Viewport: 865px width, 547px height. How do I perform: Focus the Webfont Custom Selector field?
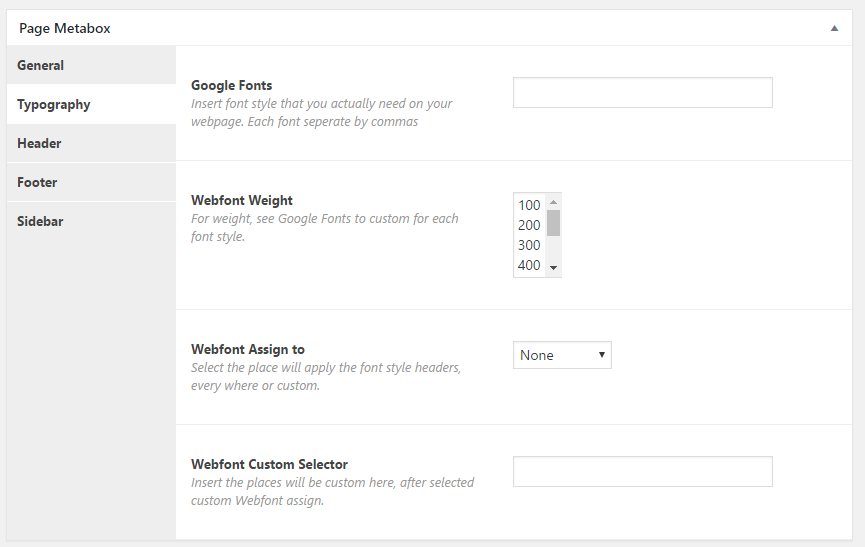coord(643,471)
